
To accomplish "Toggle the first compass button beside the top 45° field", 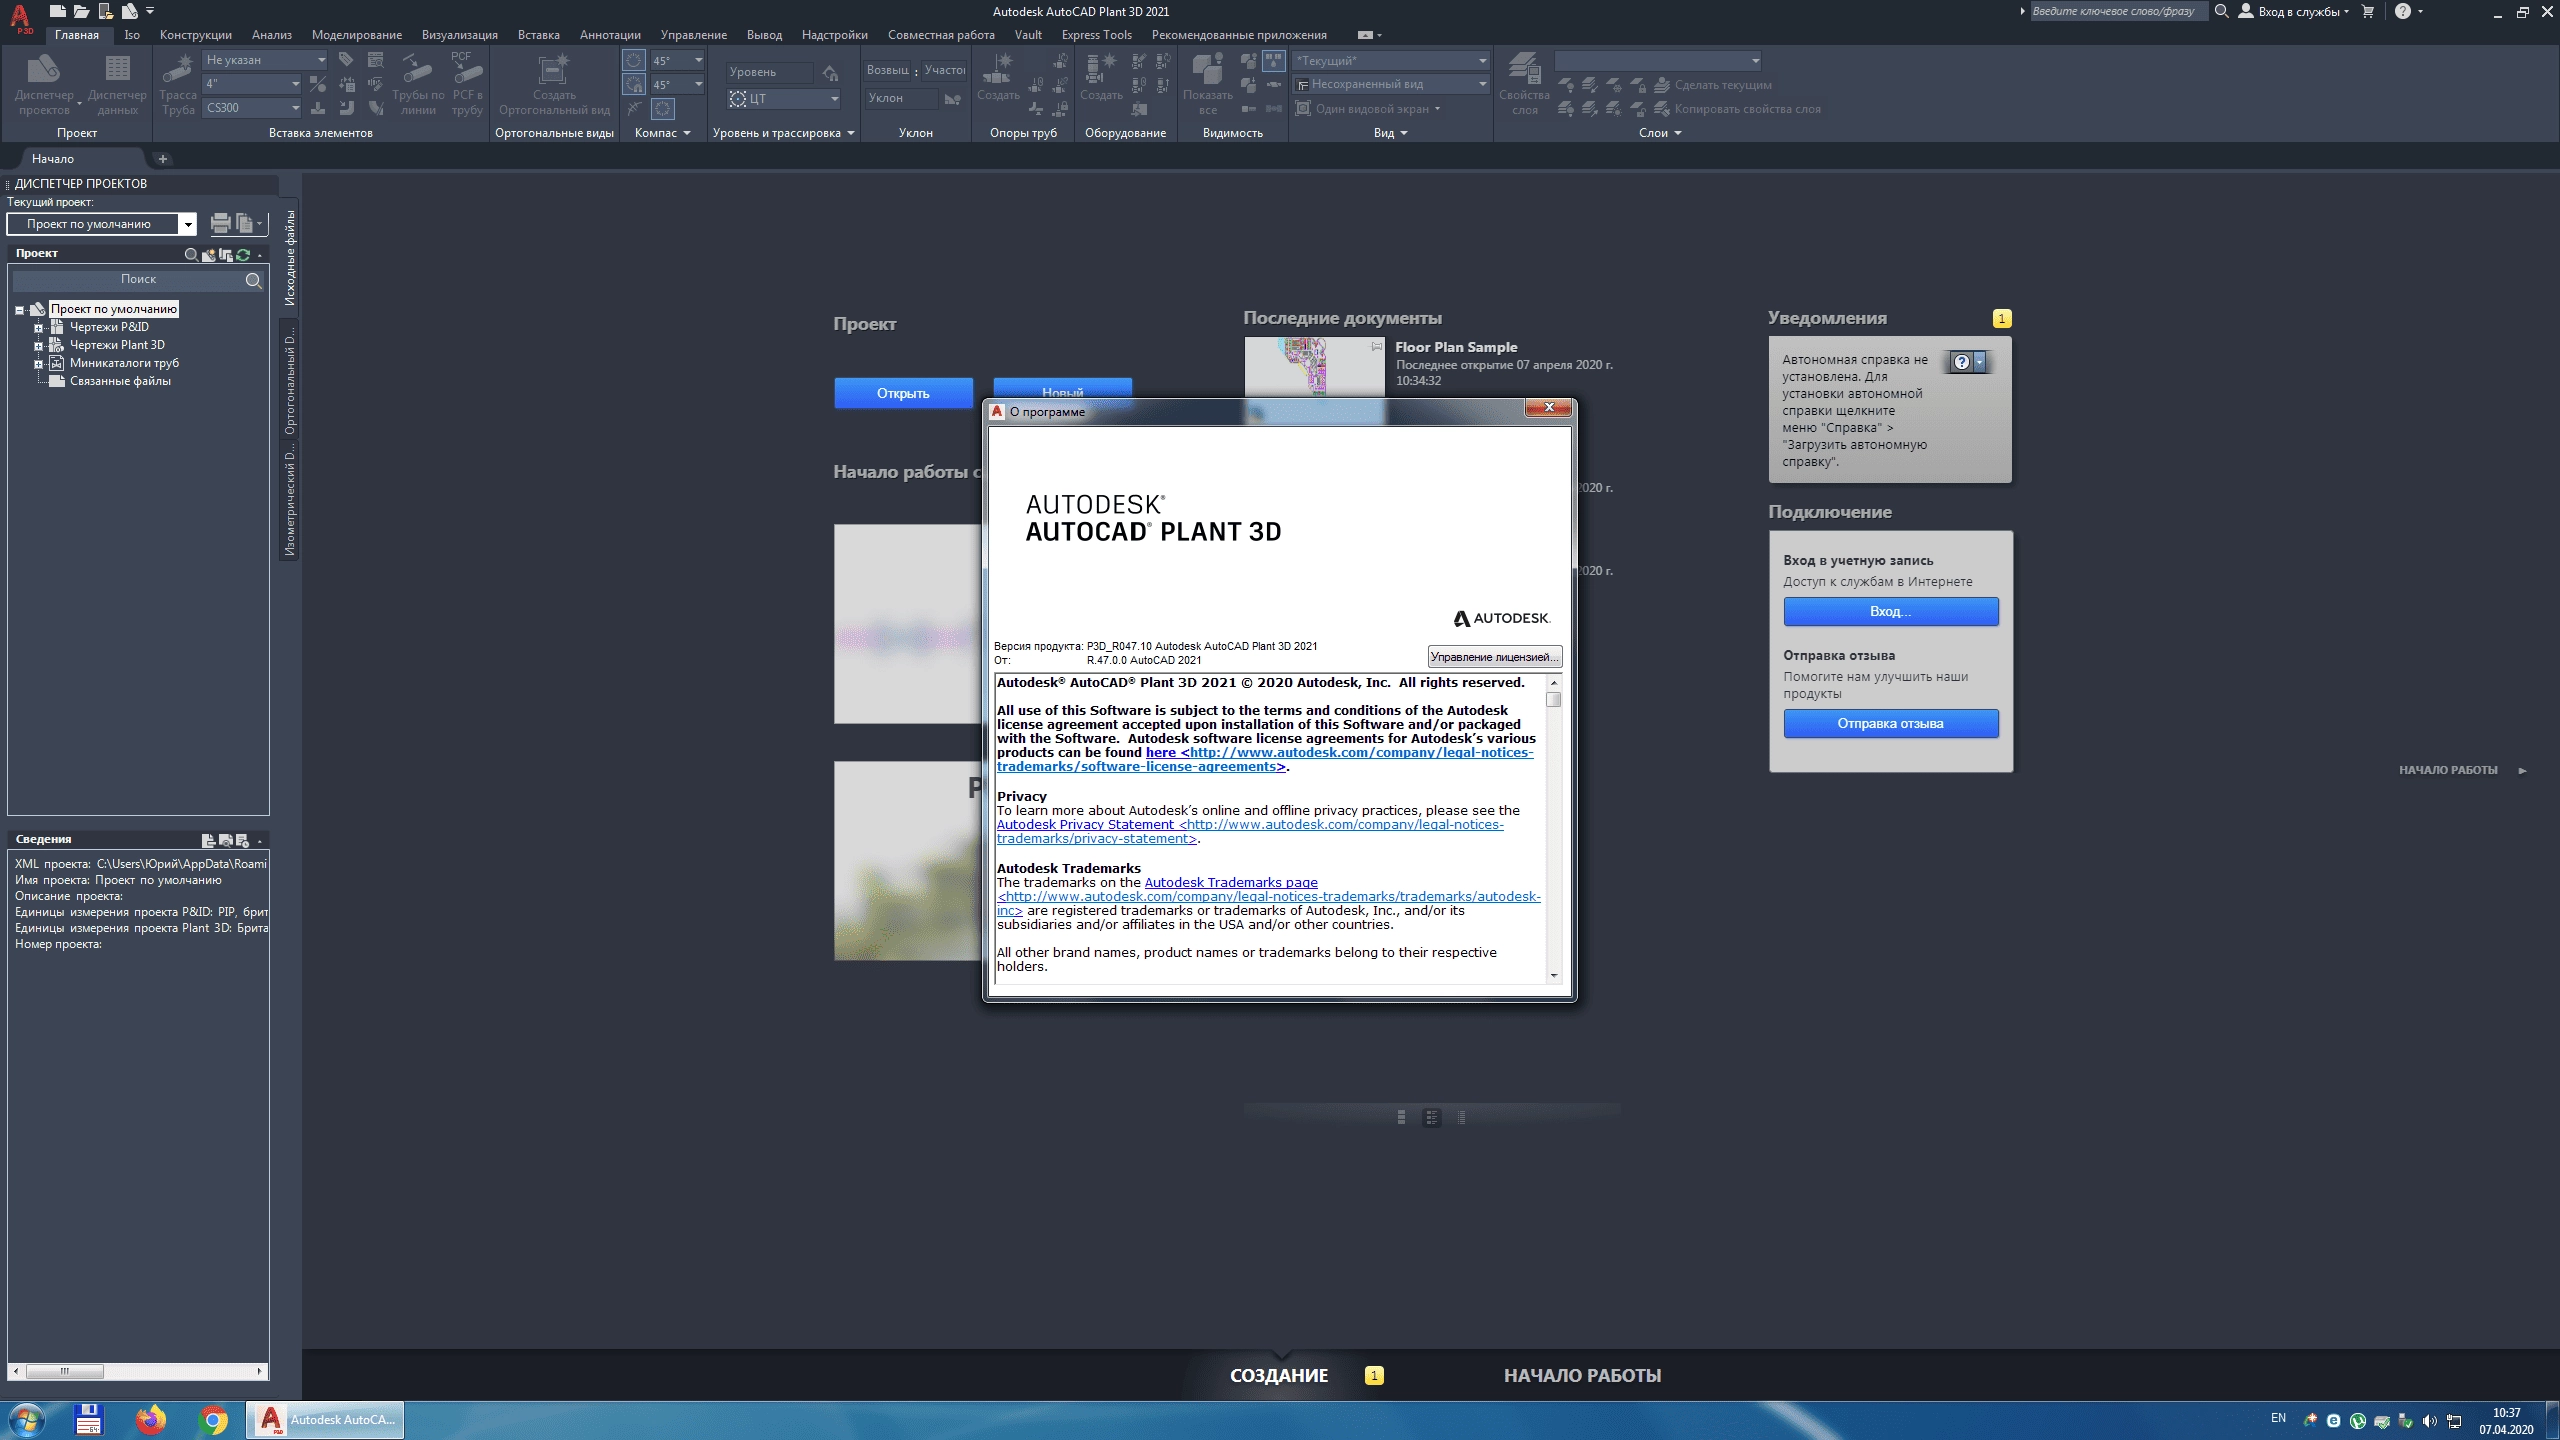I will click(634, 60).
